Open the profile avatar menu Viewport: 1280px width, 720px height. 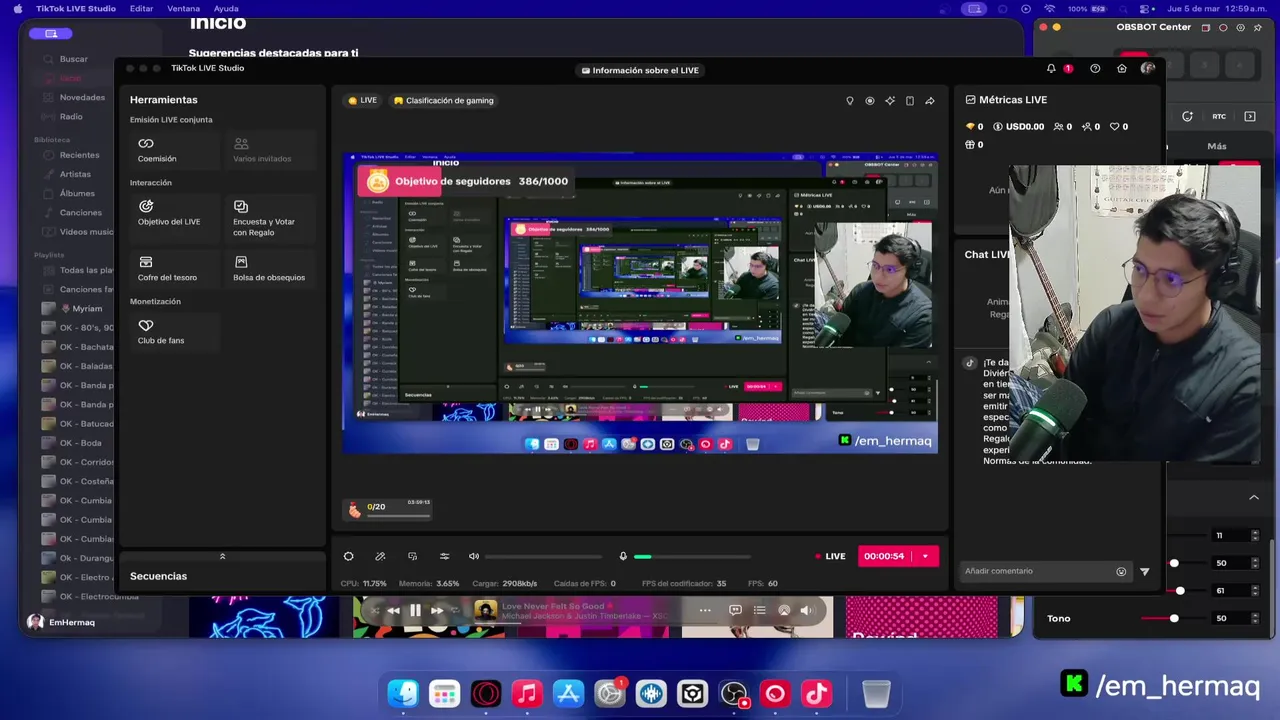tap(1147, 68)
